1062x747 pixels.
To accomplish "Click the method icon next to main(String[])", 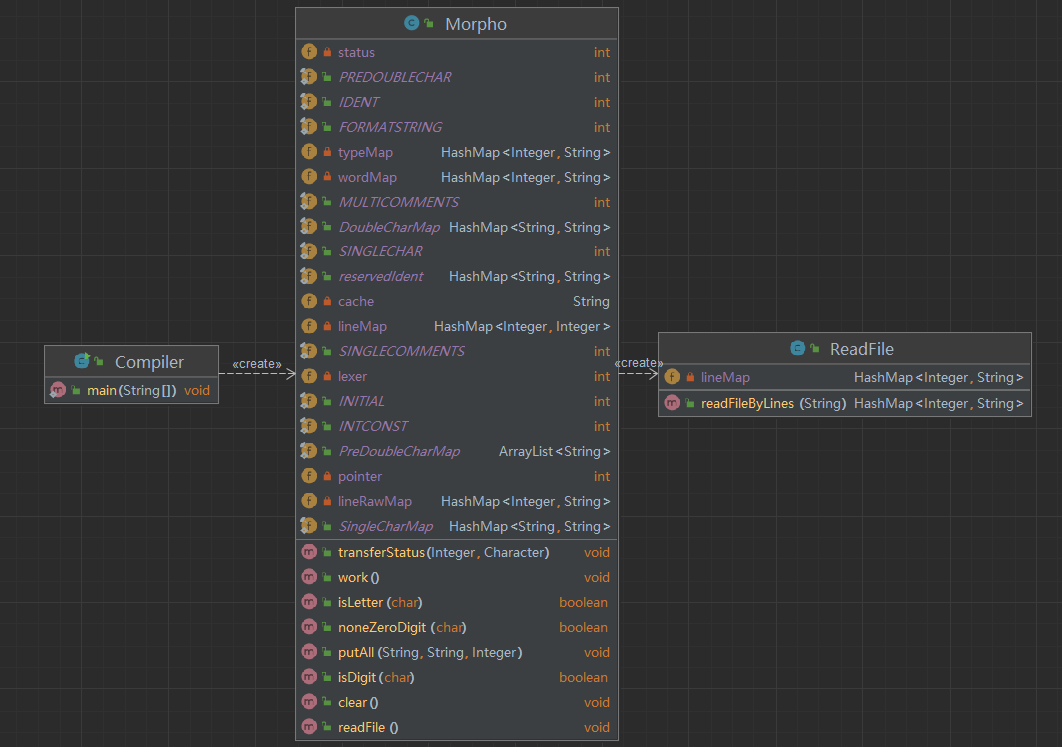I will [58, 390].
